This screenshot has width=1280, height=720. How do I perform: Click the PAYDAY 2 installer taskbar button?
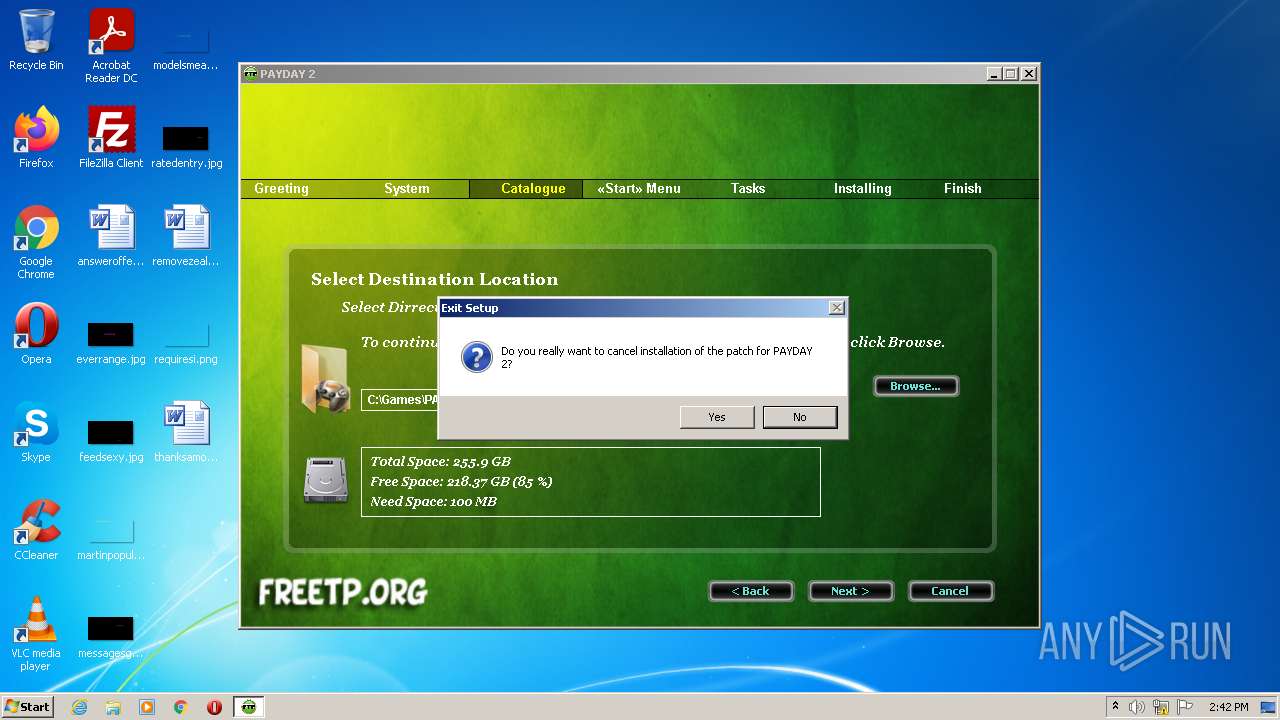click(249, 707)
